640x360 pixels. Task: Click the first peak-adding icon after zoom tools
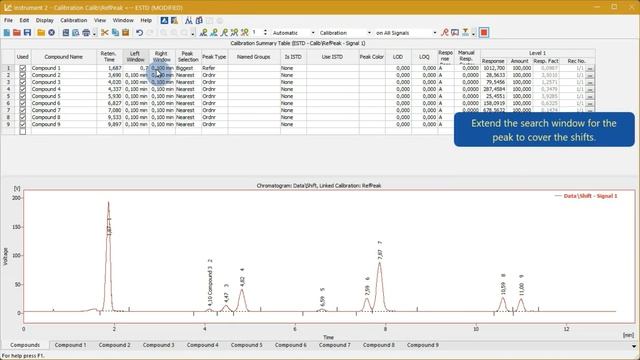click(203, 33)
